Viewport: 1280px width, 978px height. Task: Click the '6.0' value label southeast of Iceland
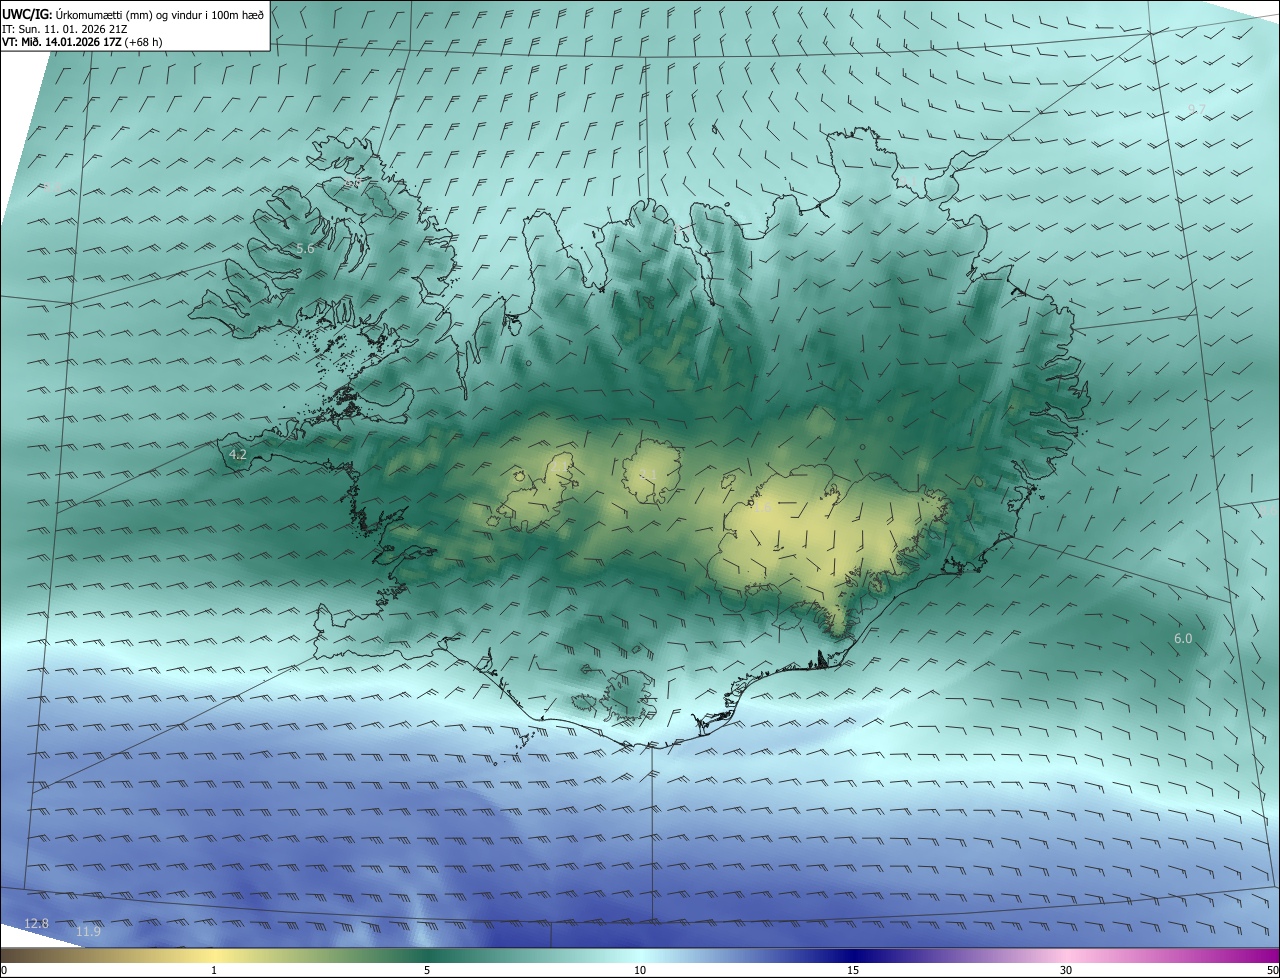(1183, 638)
